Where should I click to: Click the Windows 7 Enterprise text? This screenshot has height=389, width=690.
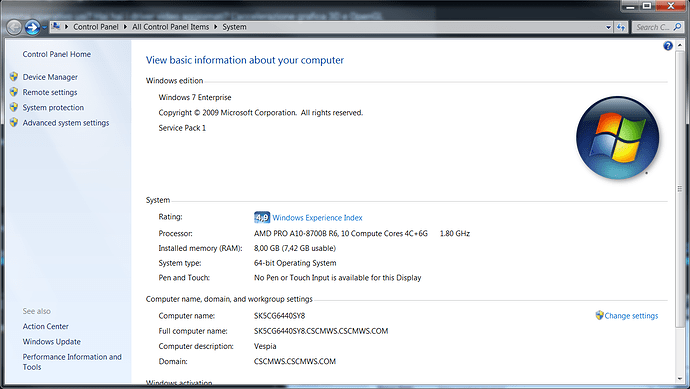tap(195, 97)
